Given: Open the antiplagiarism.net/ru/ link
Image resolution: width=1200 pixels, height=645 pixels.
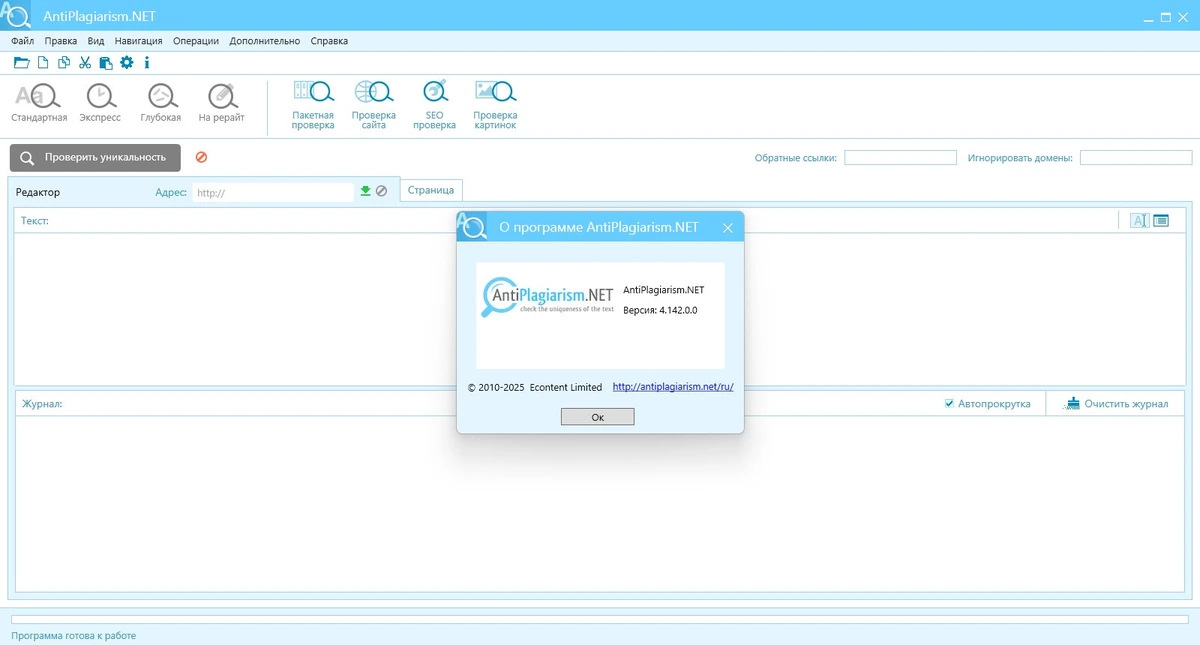Looking at the screenshot, I should pyautogui.click(x=673, y=387).
